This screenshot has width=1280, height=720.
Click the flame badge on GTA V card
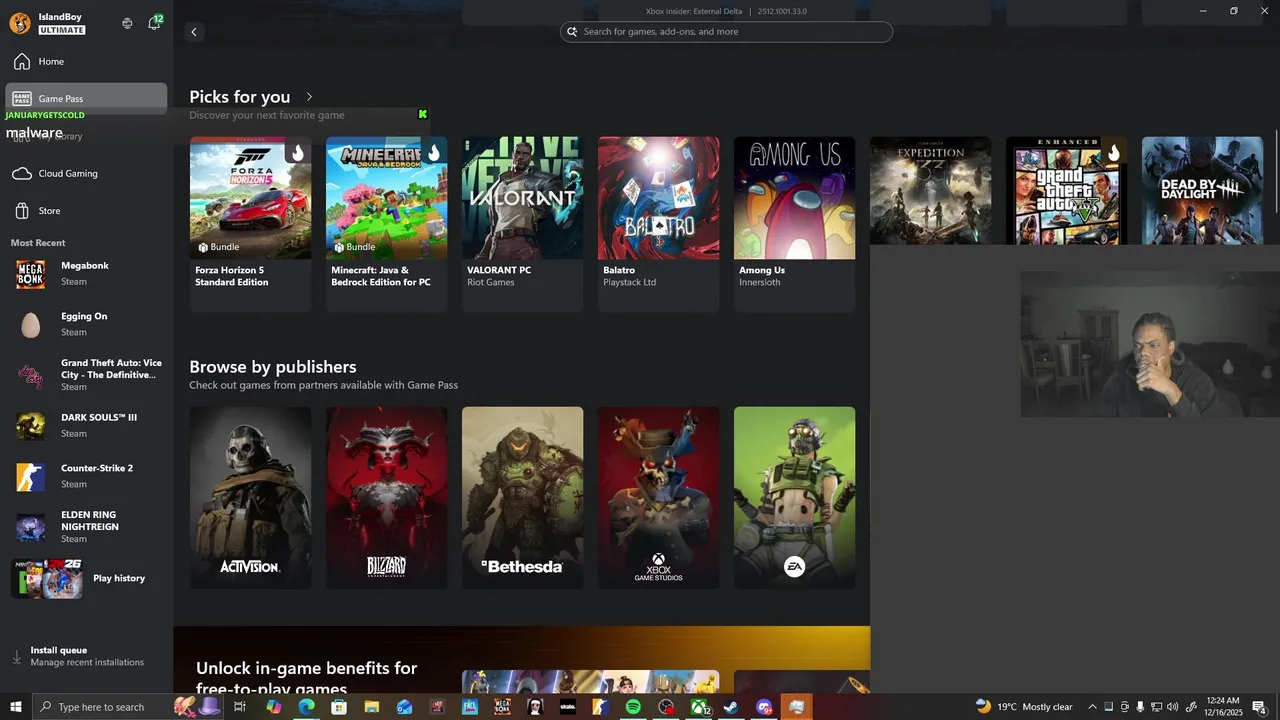click(1113, 152)
